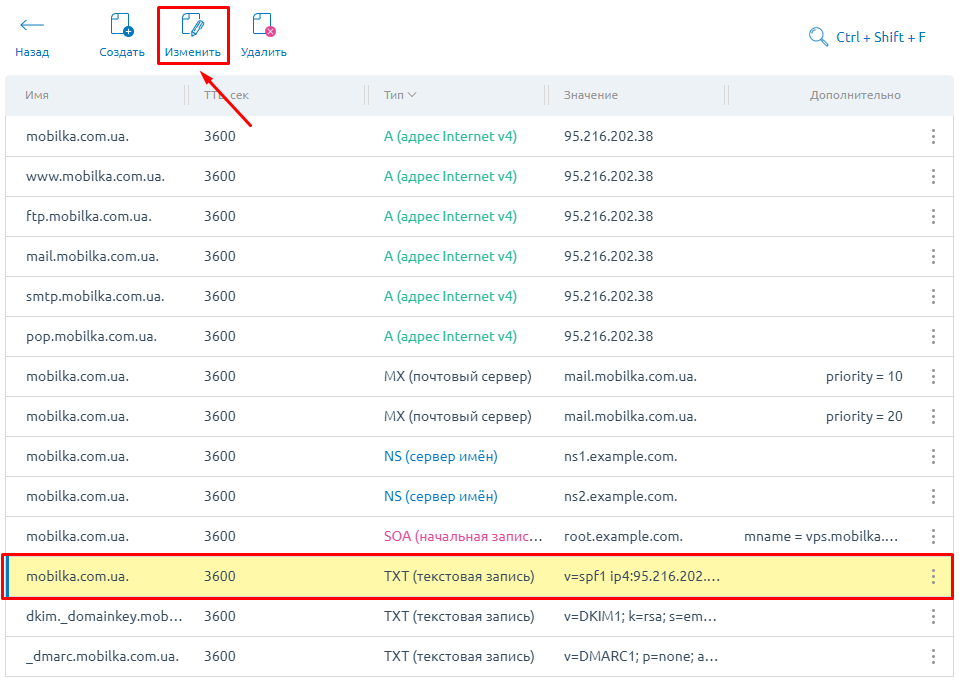The height and width of the screenshot is (688, 959).
Task: Click NS type cell for ns1.example.com. row
Action: (440, 457)
